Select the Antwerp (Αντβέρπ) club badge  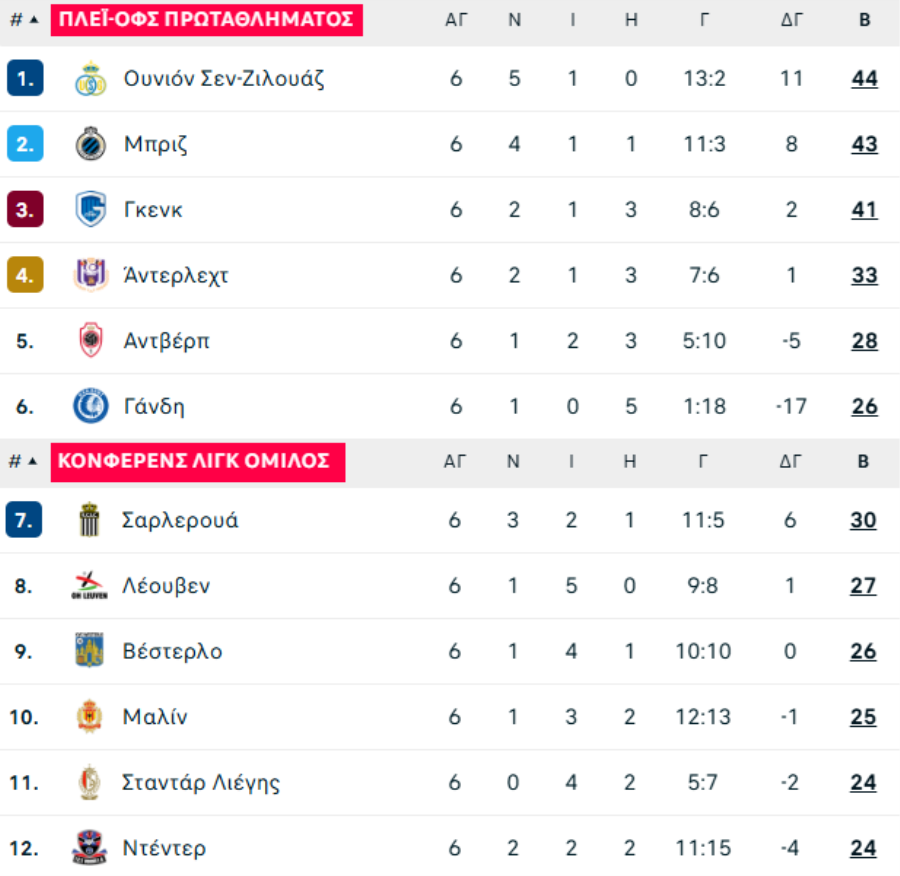tap(91, 340)
